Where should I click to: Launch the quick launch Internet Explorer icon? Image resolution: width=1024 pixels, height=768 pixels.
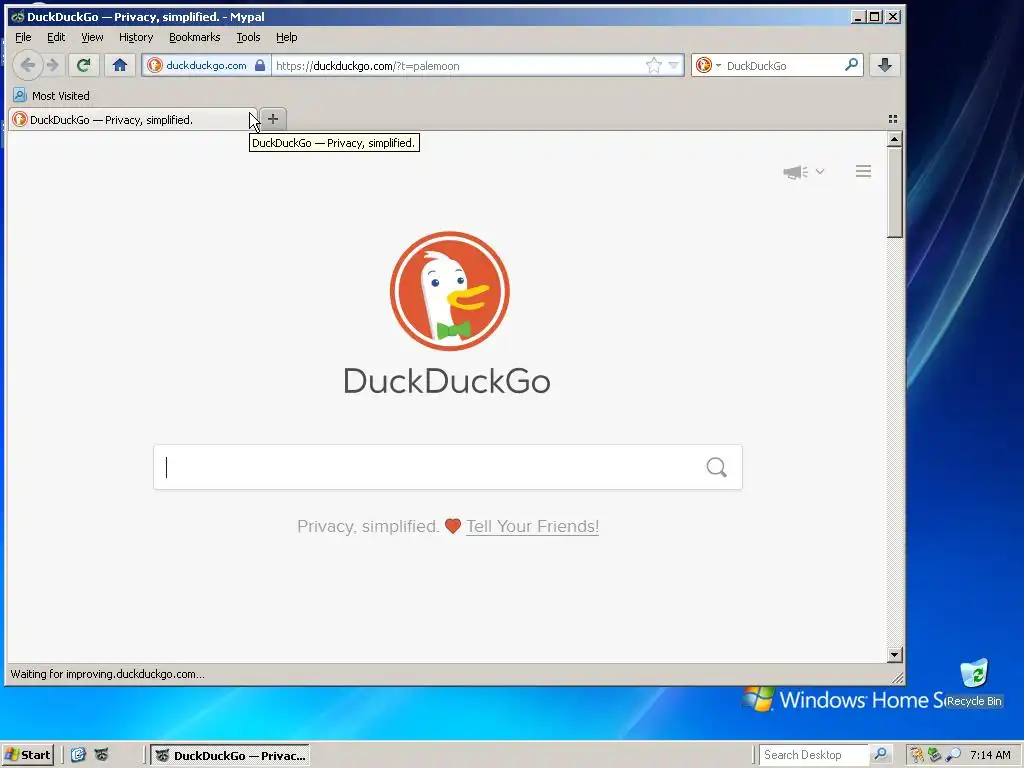78,755
